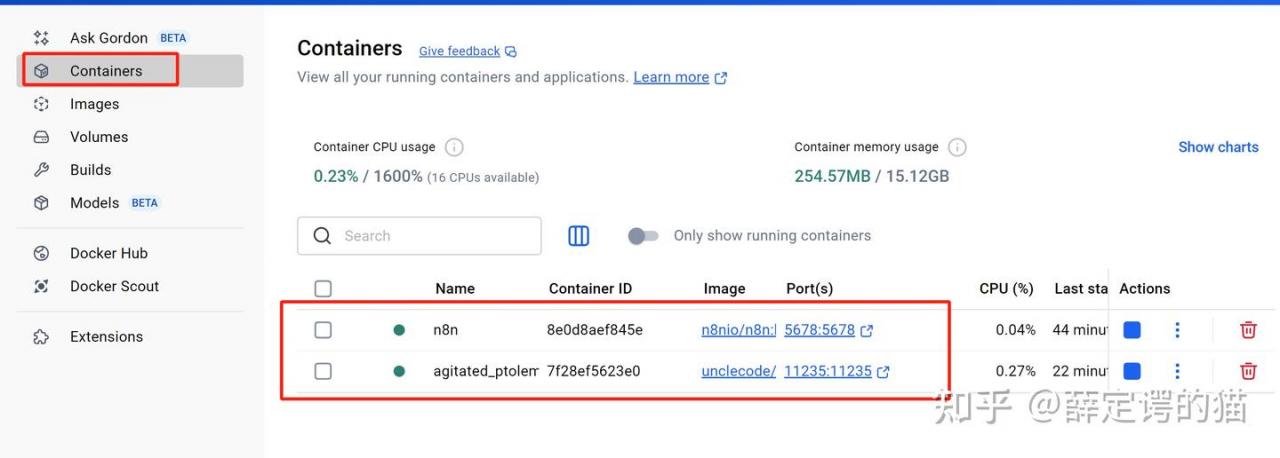Click the Docker Hub globe icon
Screen dimensions: 1280x458
tap(41, 253)
